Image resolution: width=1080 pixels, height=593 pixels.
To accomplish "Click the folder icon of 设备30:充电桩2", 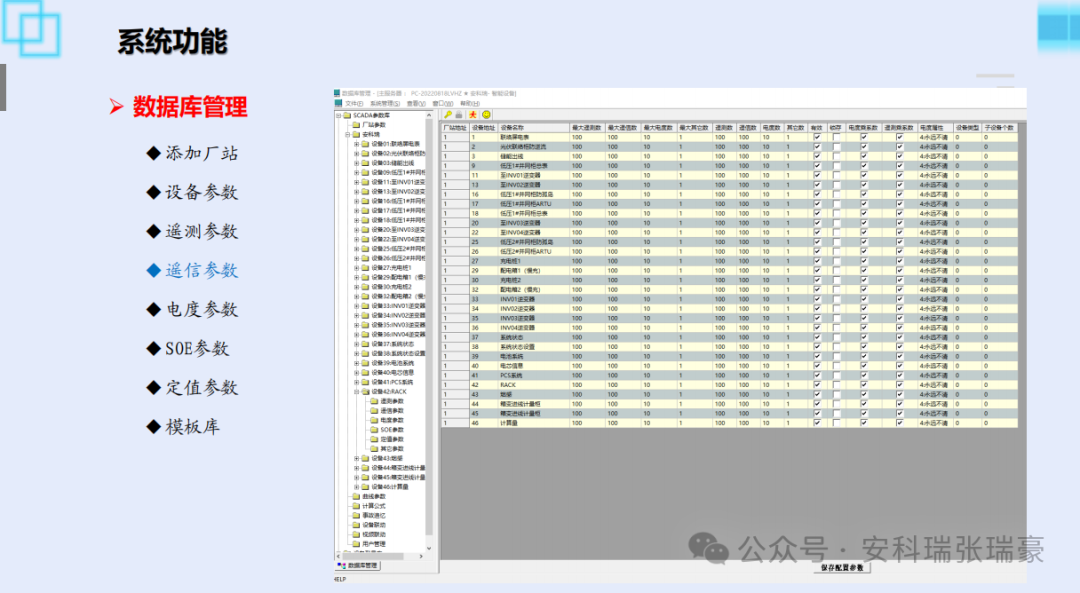I will pos(366,287).
